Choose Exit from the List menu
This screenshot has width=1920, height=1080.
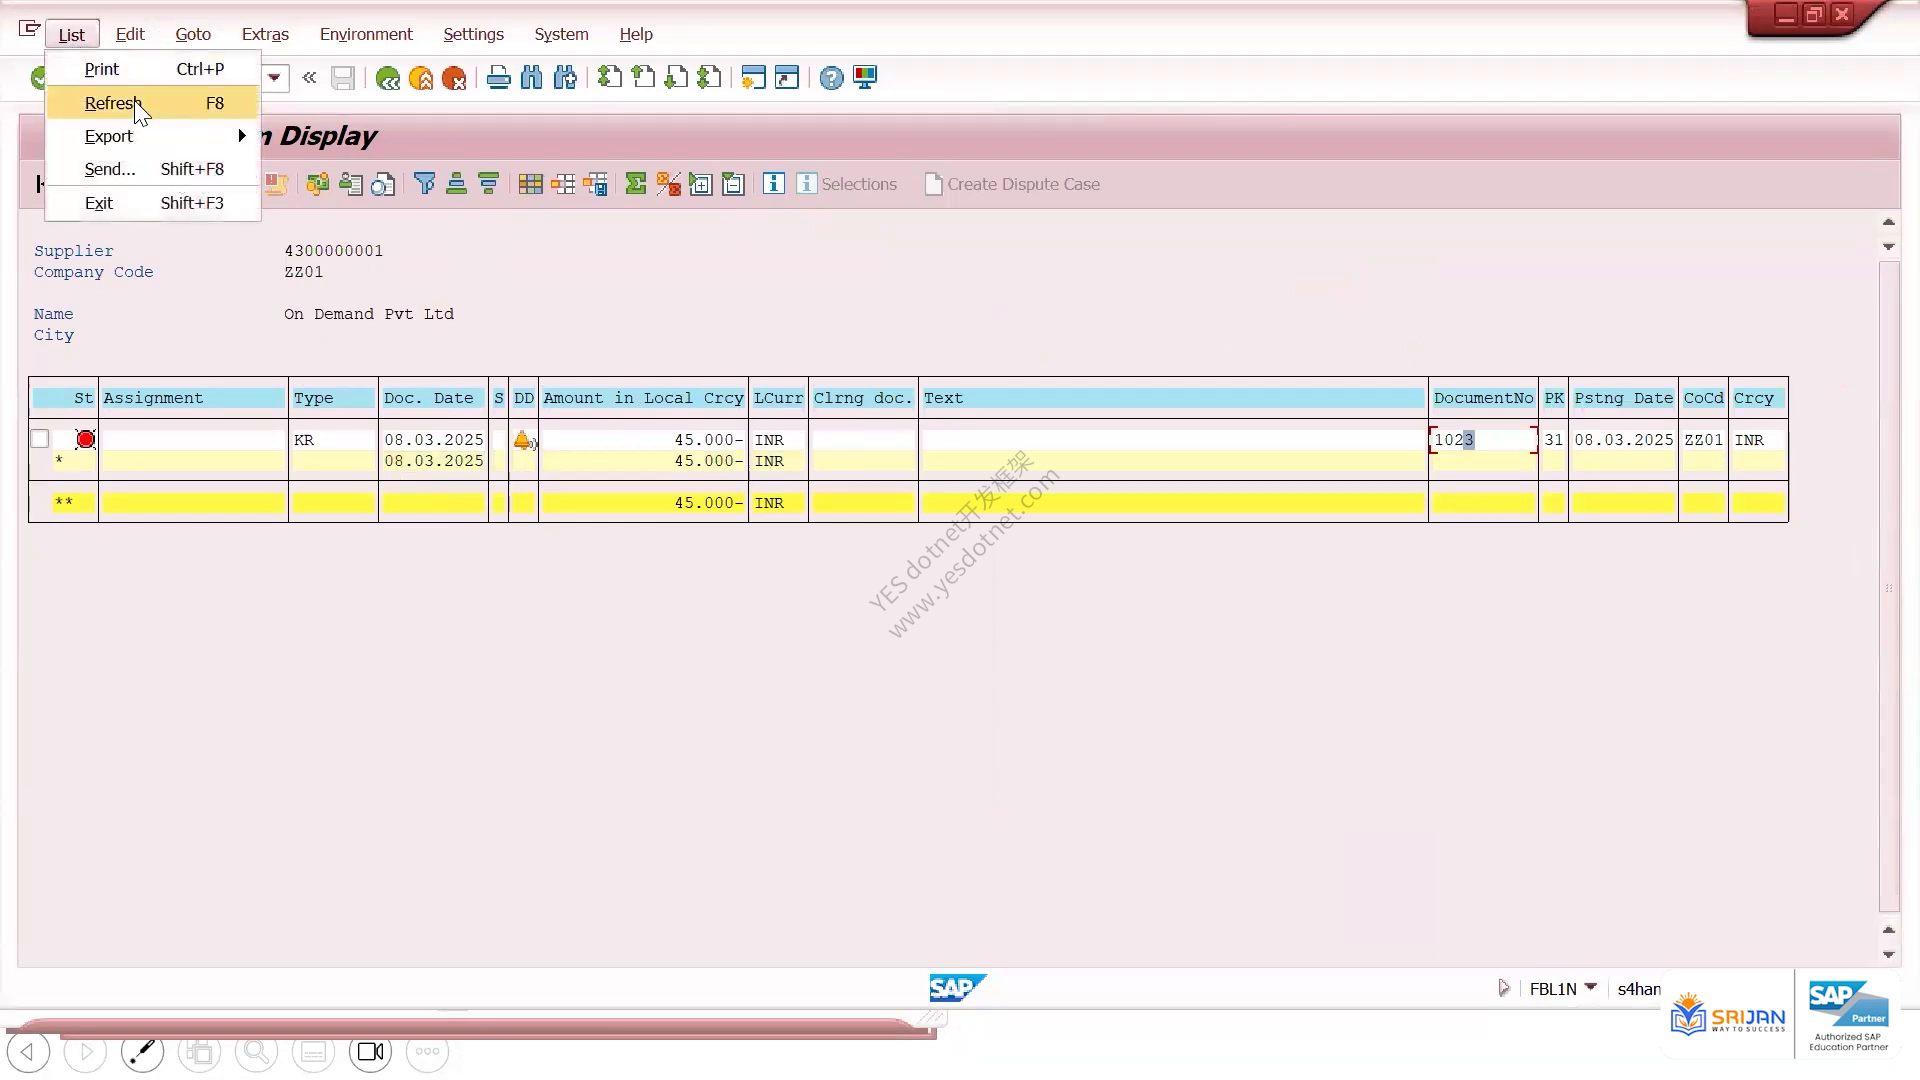153,203
